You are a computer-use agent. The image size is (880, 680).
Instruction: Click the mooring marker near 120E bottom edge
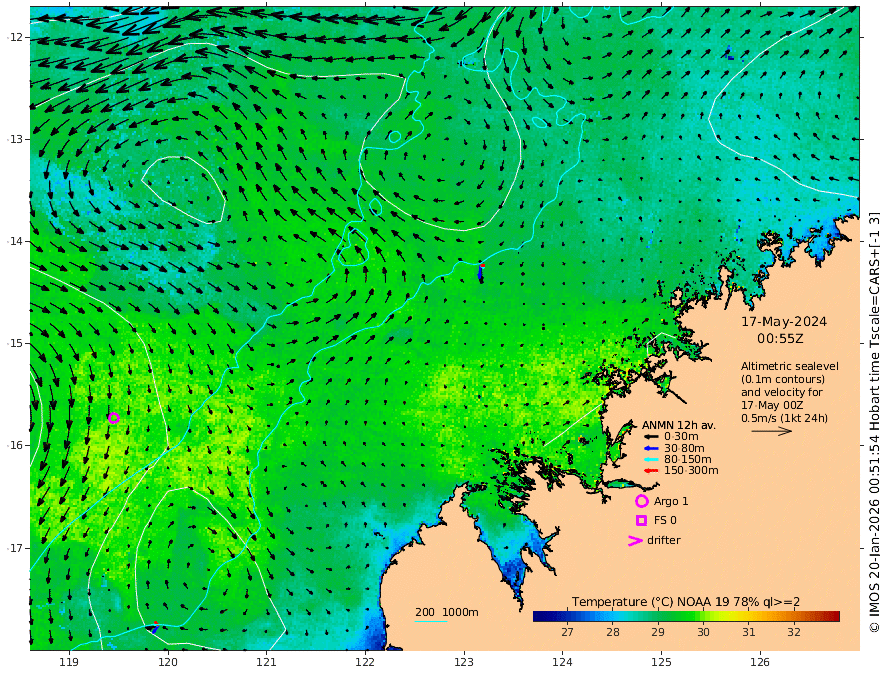pos(155,628)
